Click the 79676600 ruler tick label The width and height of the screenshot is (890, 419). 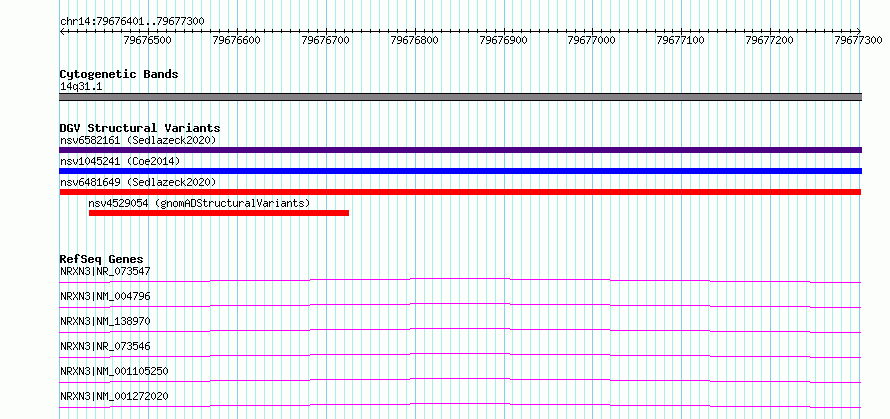237,40
